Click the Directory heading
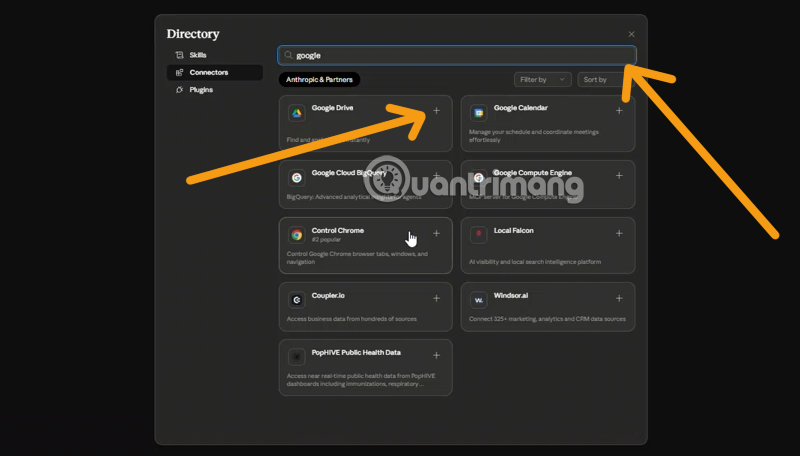 coord(193,34)
